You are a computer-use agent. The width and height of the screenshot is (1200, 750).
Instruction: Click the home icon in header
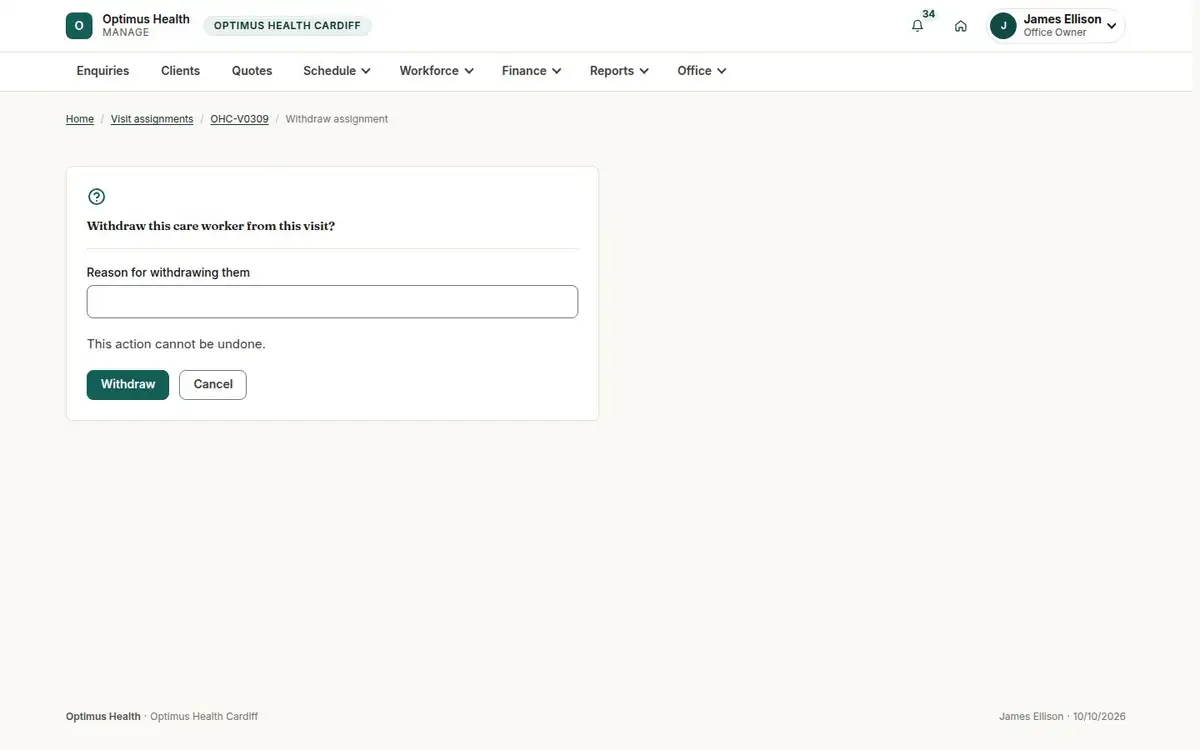pos(961,26)
